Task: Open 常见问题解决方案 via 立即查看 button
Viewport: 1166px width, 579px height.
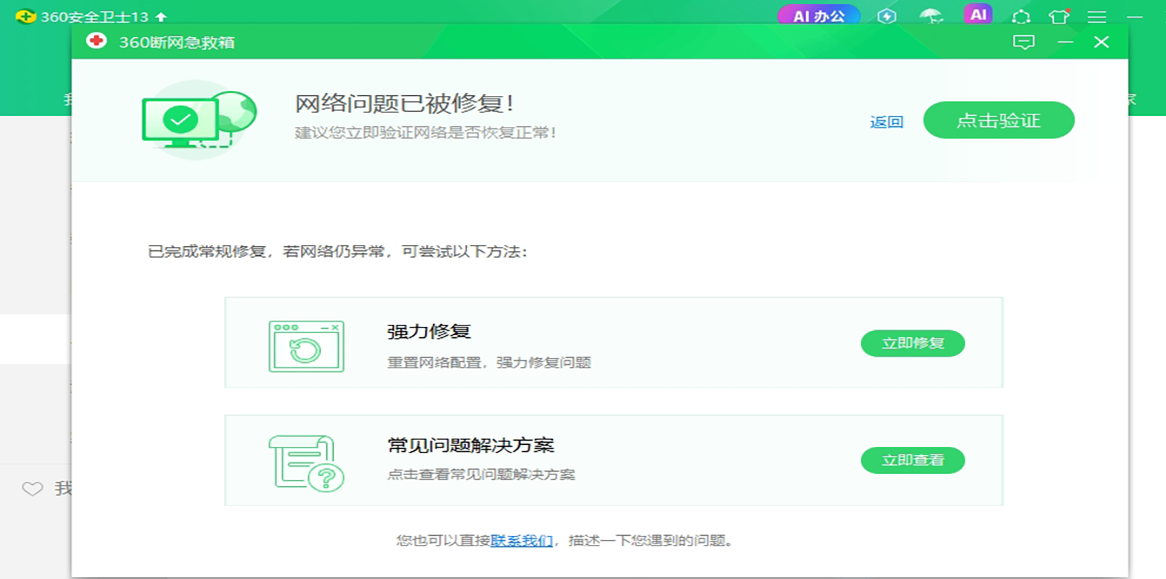Action: pos(912,460)
